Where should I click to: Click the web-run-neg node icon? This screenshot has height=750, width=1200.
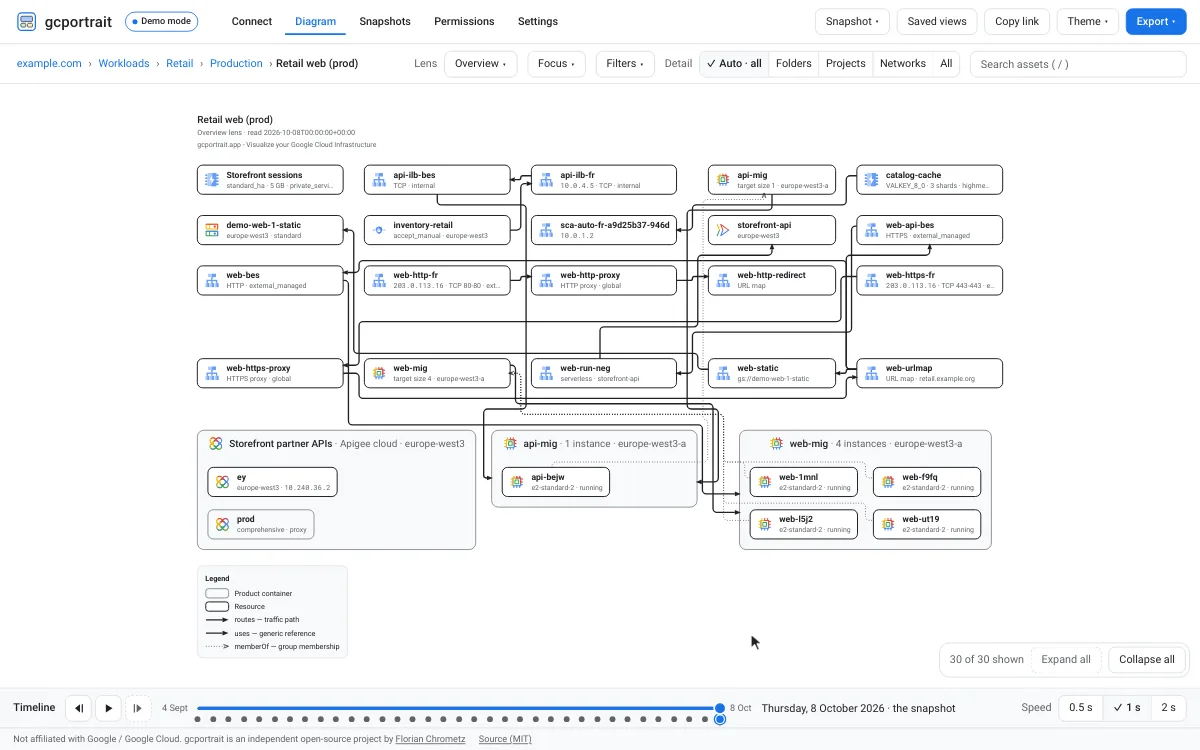click(546, 373)
